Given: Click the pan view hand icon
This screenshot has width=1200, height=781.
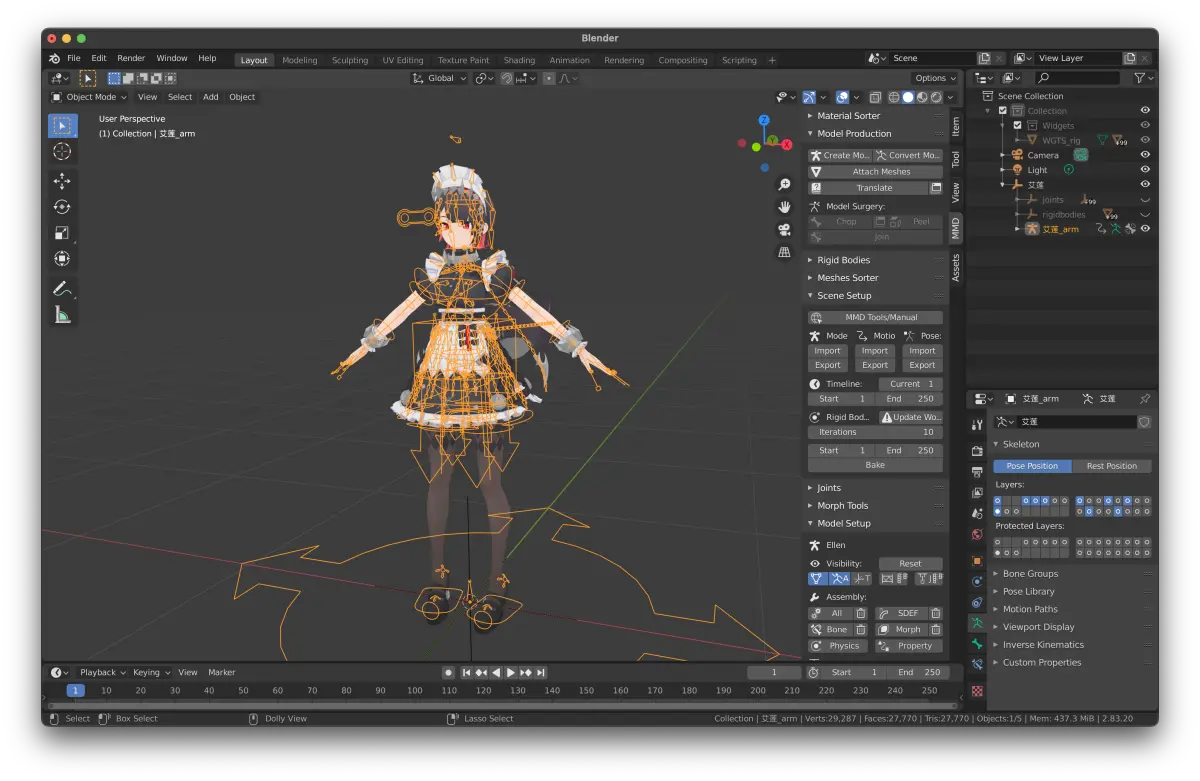Looking at the screenshot, I should click(785, 207).
